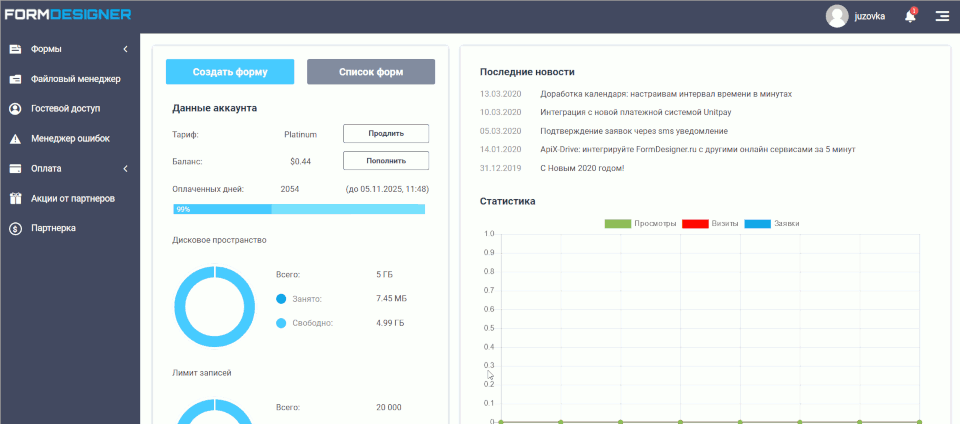Click the partner promotions gift icon
The height and width of the screenshot is (424, 960).
(x=16, y=199)
